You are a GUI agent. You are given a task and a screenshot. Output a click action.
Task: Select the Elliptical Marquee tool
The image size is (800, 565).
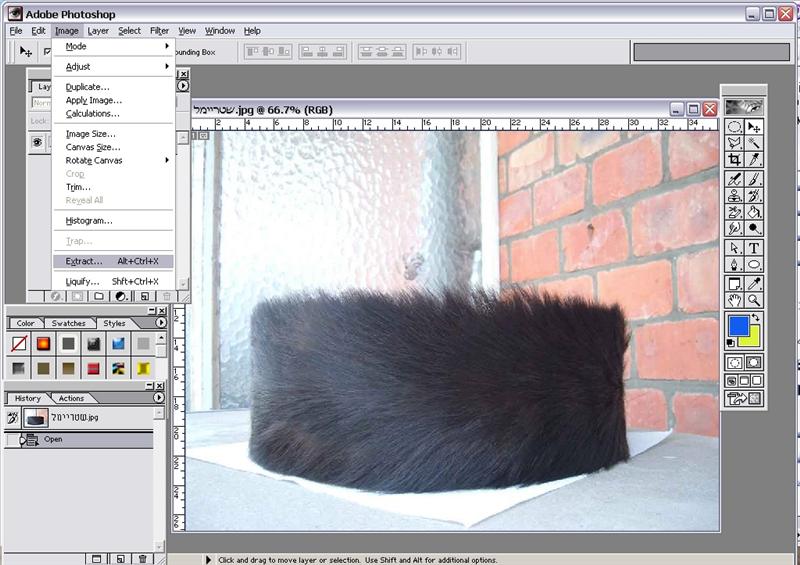(734, 127)
